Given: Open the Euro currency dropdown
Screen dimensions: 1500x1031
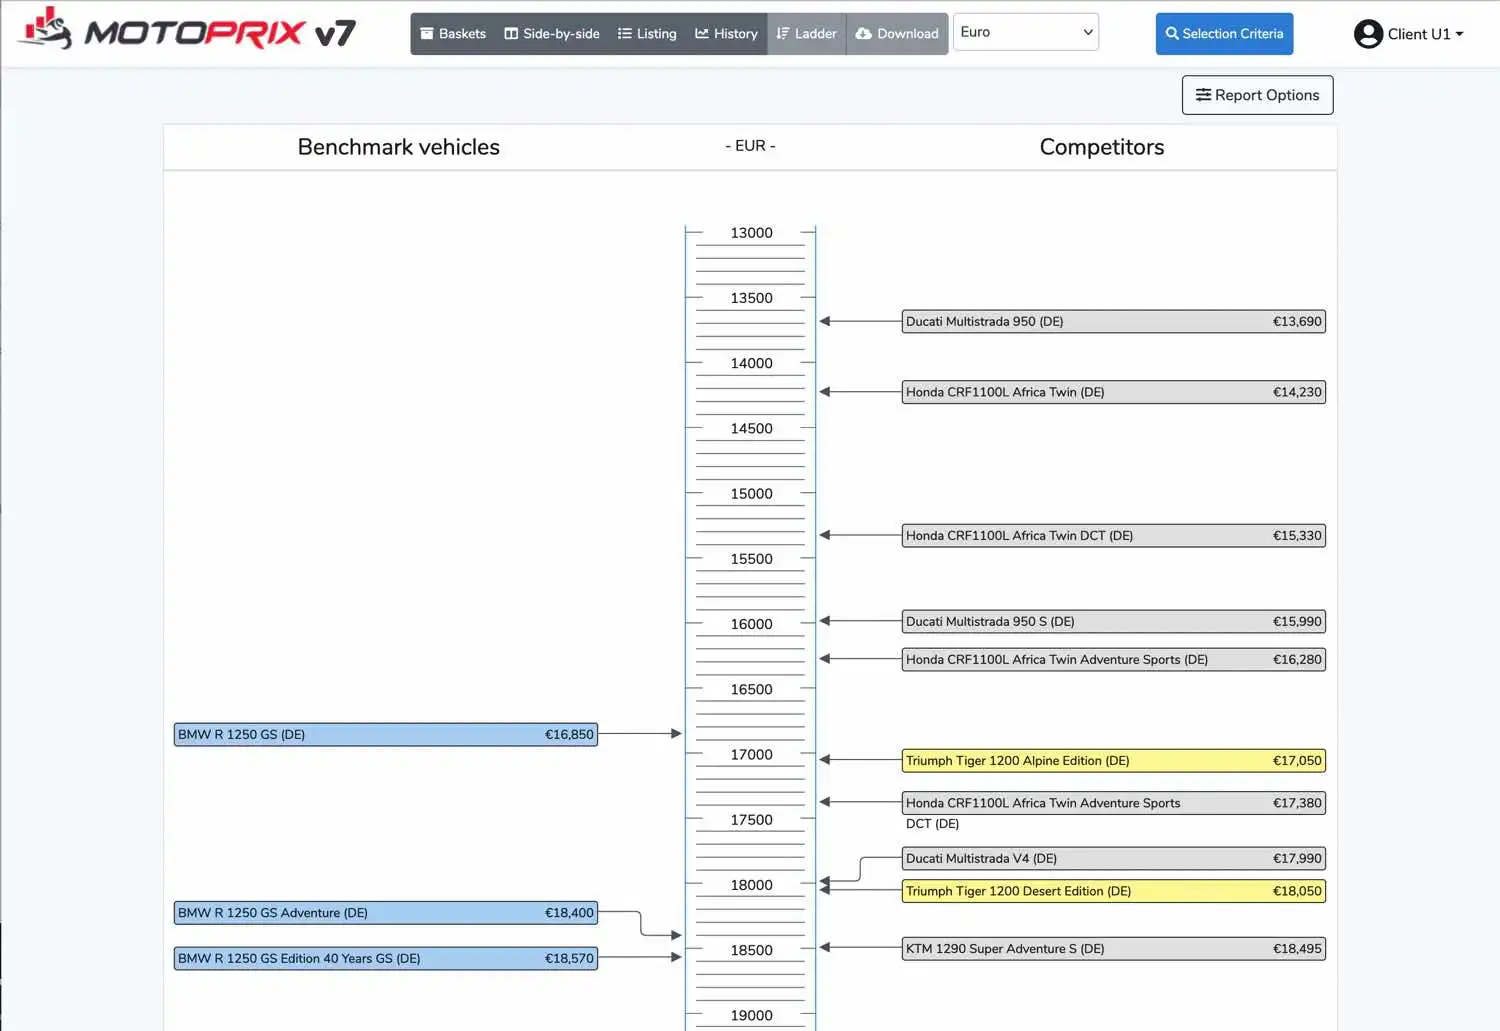Looking at the screenshot, I should [1026, 32].
